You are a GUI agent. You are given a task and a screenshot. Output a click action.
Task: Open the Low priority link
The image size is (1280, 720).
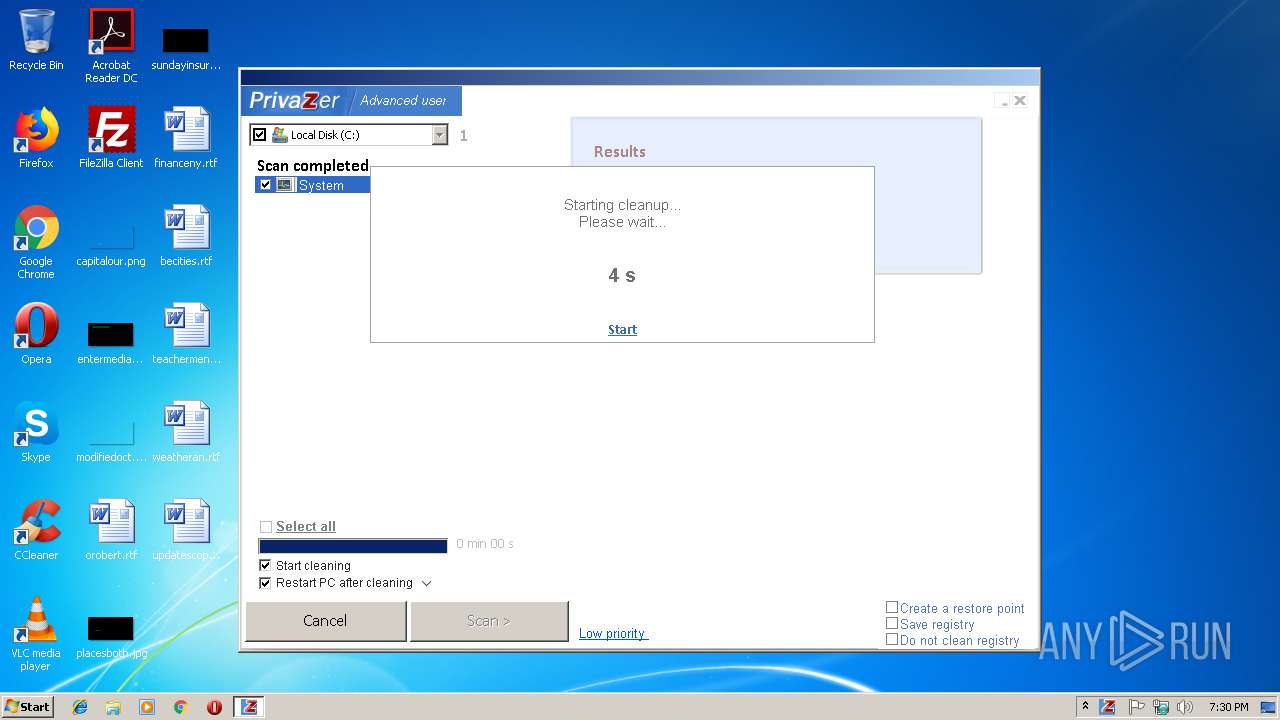613,633
